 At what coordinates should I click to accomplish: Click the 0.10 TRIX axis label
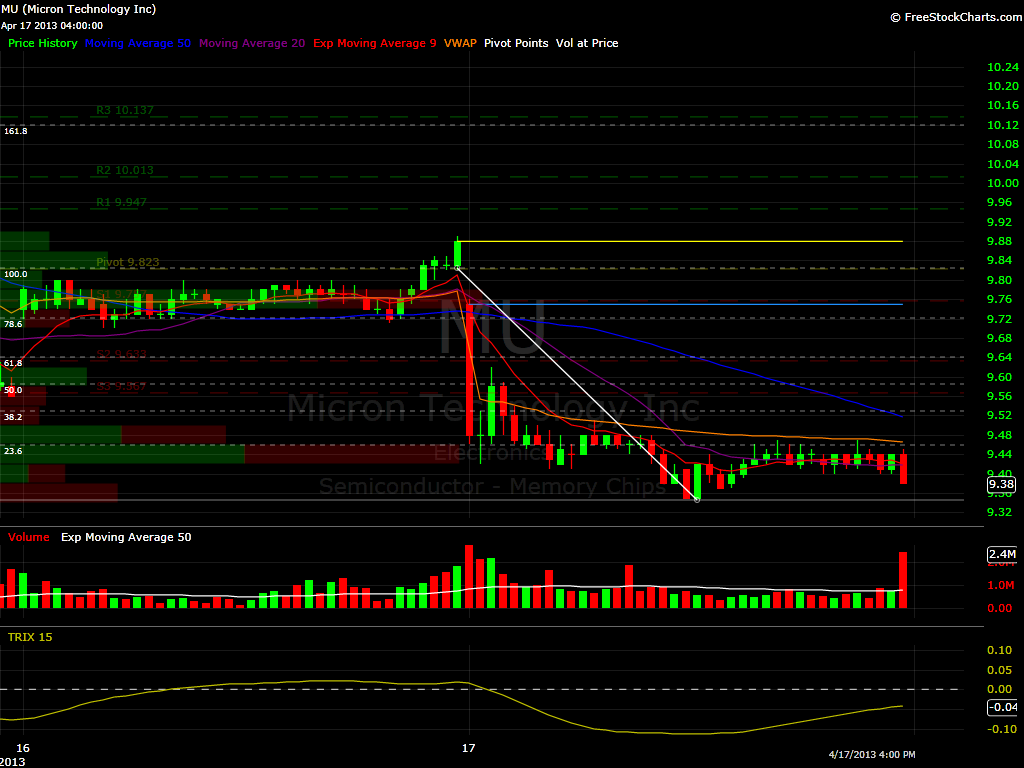(x=999, y=650)
